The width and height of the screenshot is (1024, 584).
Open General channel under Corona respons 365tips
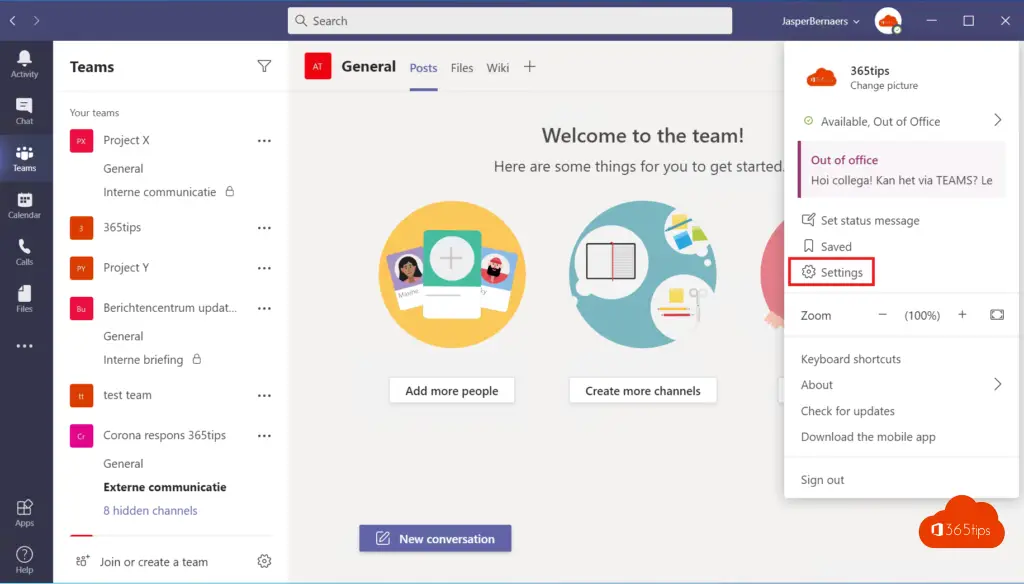(123, 464)
